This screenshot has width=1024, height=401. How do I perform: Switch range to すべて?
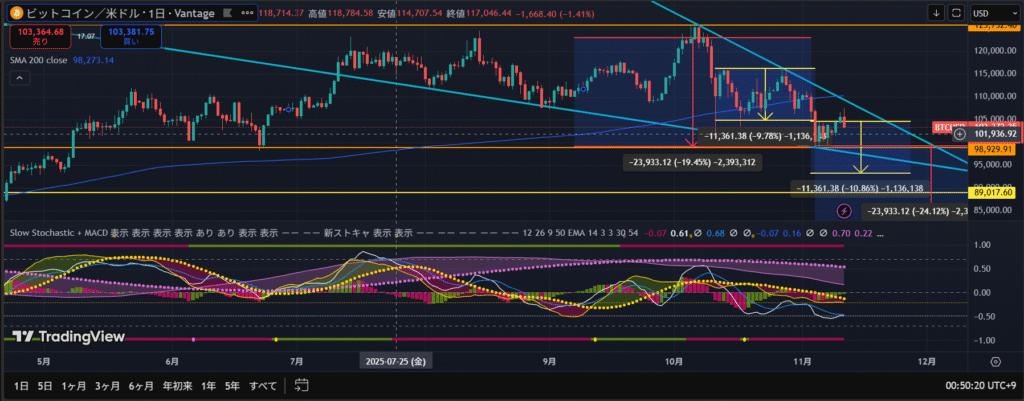[x=263, y=385]
